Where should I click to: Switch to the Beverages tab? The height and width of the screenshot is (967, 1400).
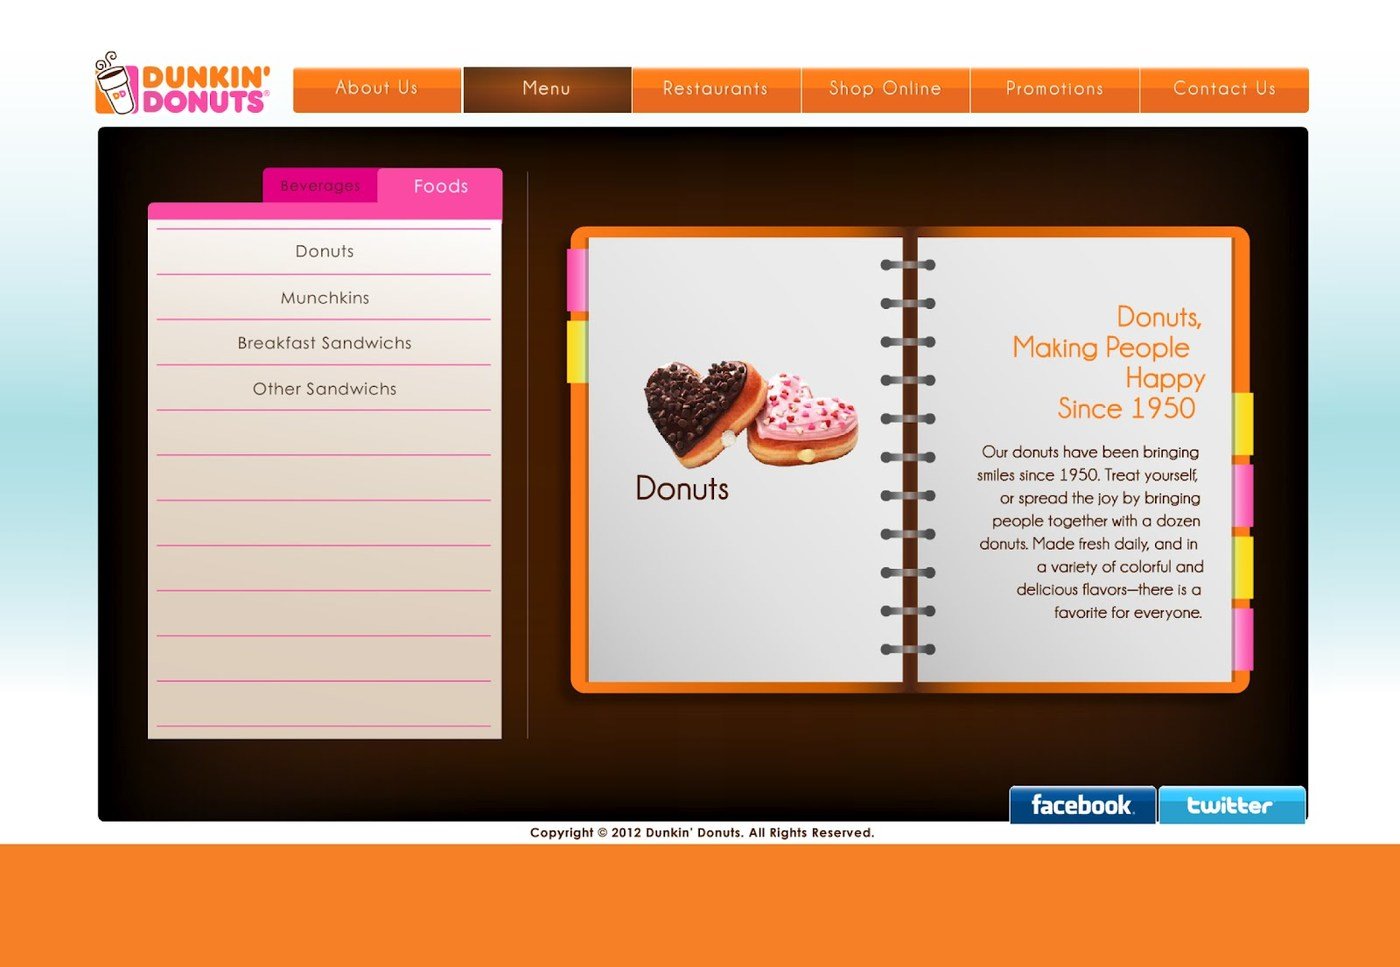[320, 186]
